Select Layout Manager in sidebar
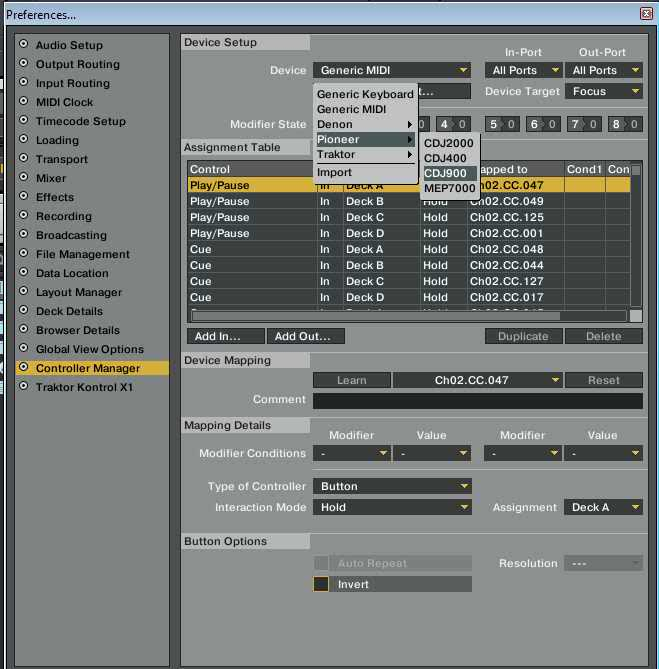Screen dimensions: 659x669 (x=78, y=292)
